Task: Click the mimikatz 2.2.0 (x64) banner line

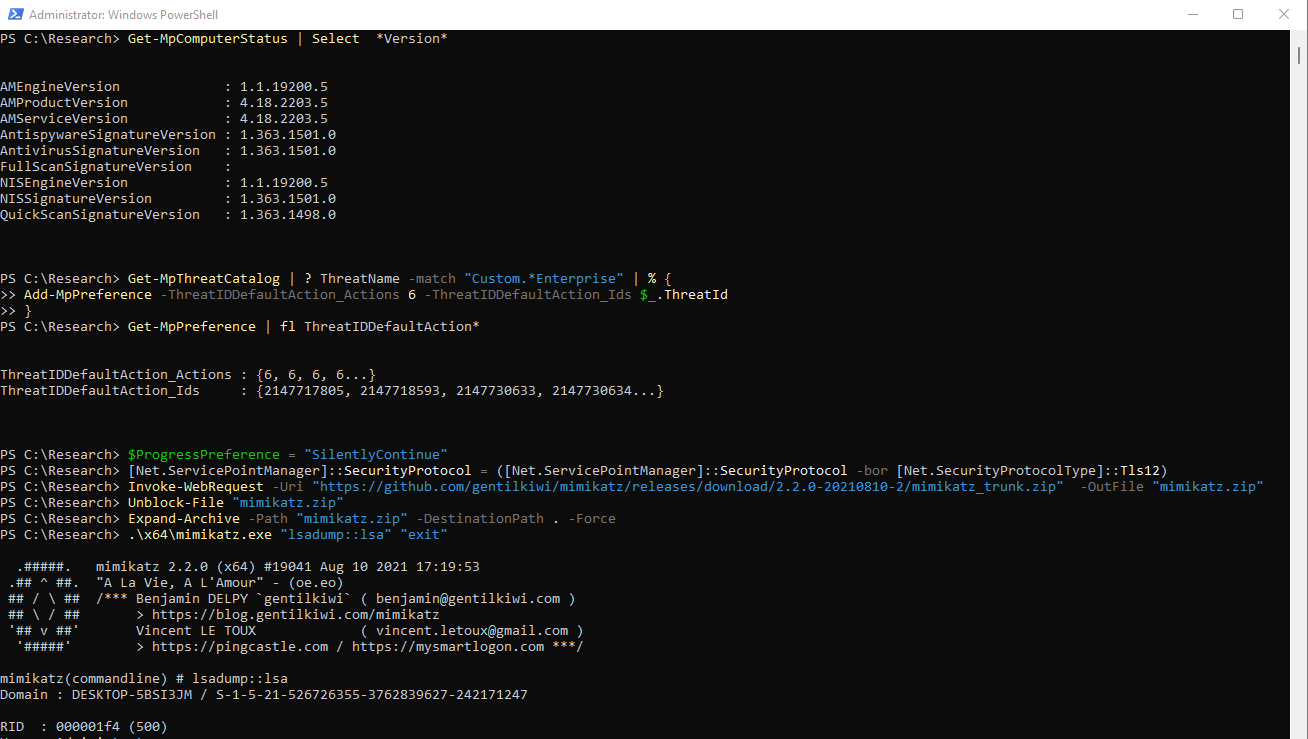Action: click(x=288, y=567)
